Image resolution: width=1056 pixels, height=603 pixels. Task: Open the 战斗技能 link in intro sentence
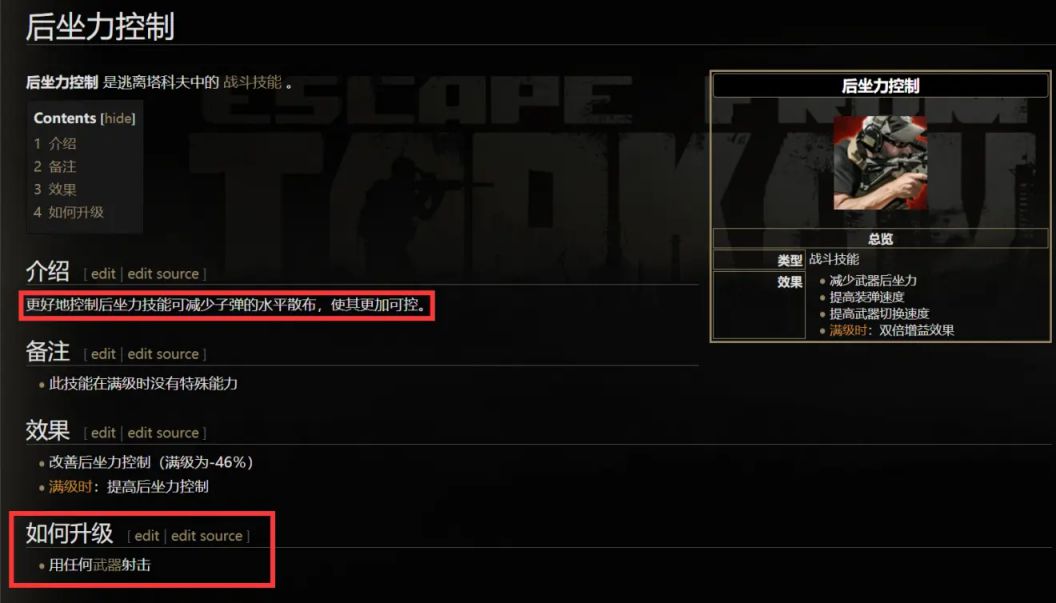tap(252, 82)
